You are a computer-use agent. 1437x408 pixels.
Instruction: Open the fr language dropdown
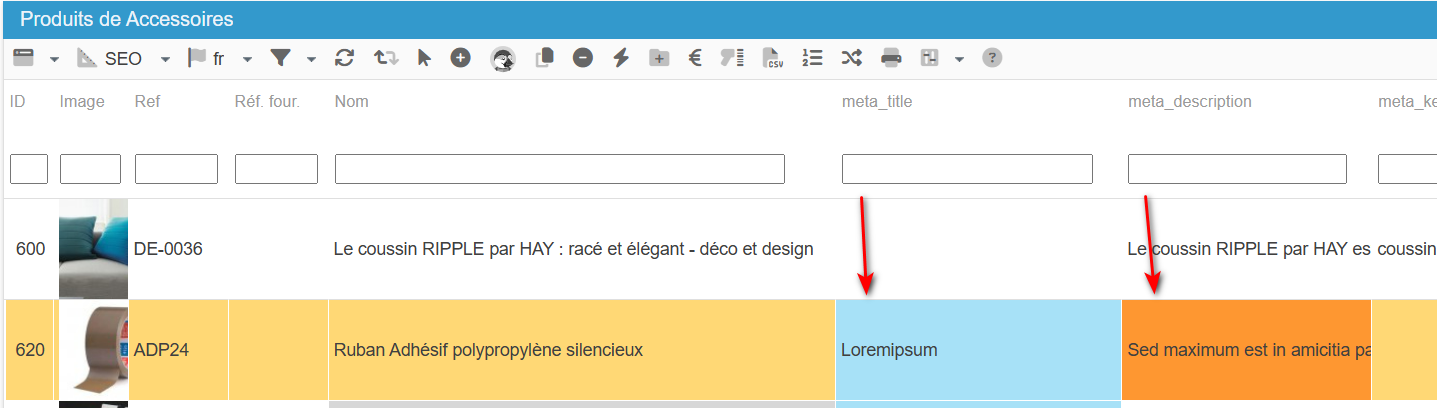(x=247, y=59)
